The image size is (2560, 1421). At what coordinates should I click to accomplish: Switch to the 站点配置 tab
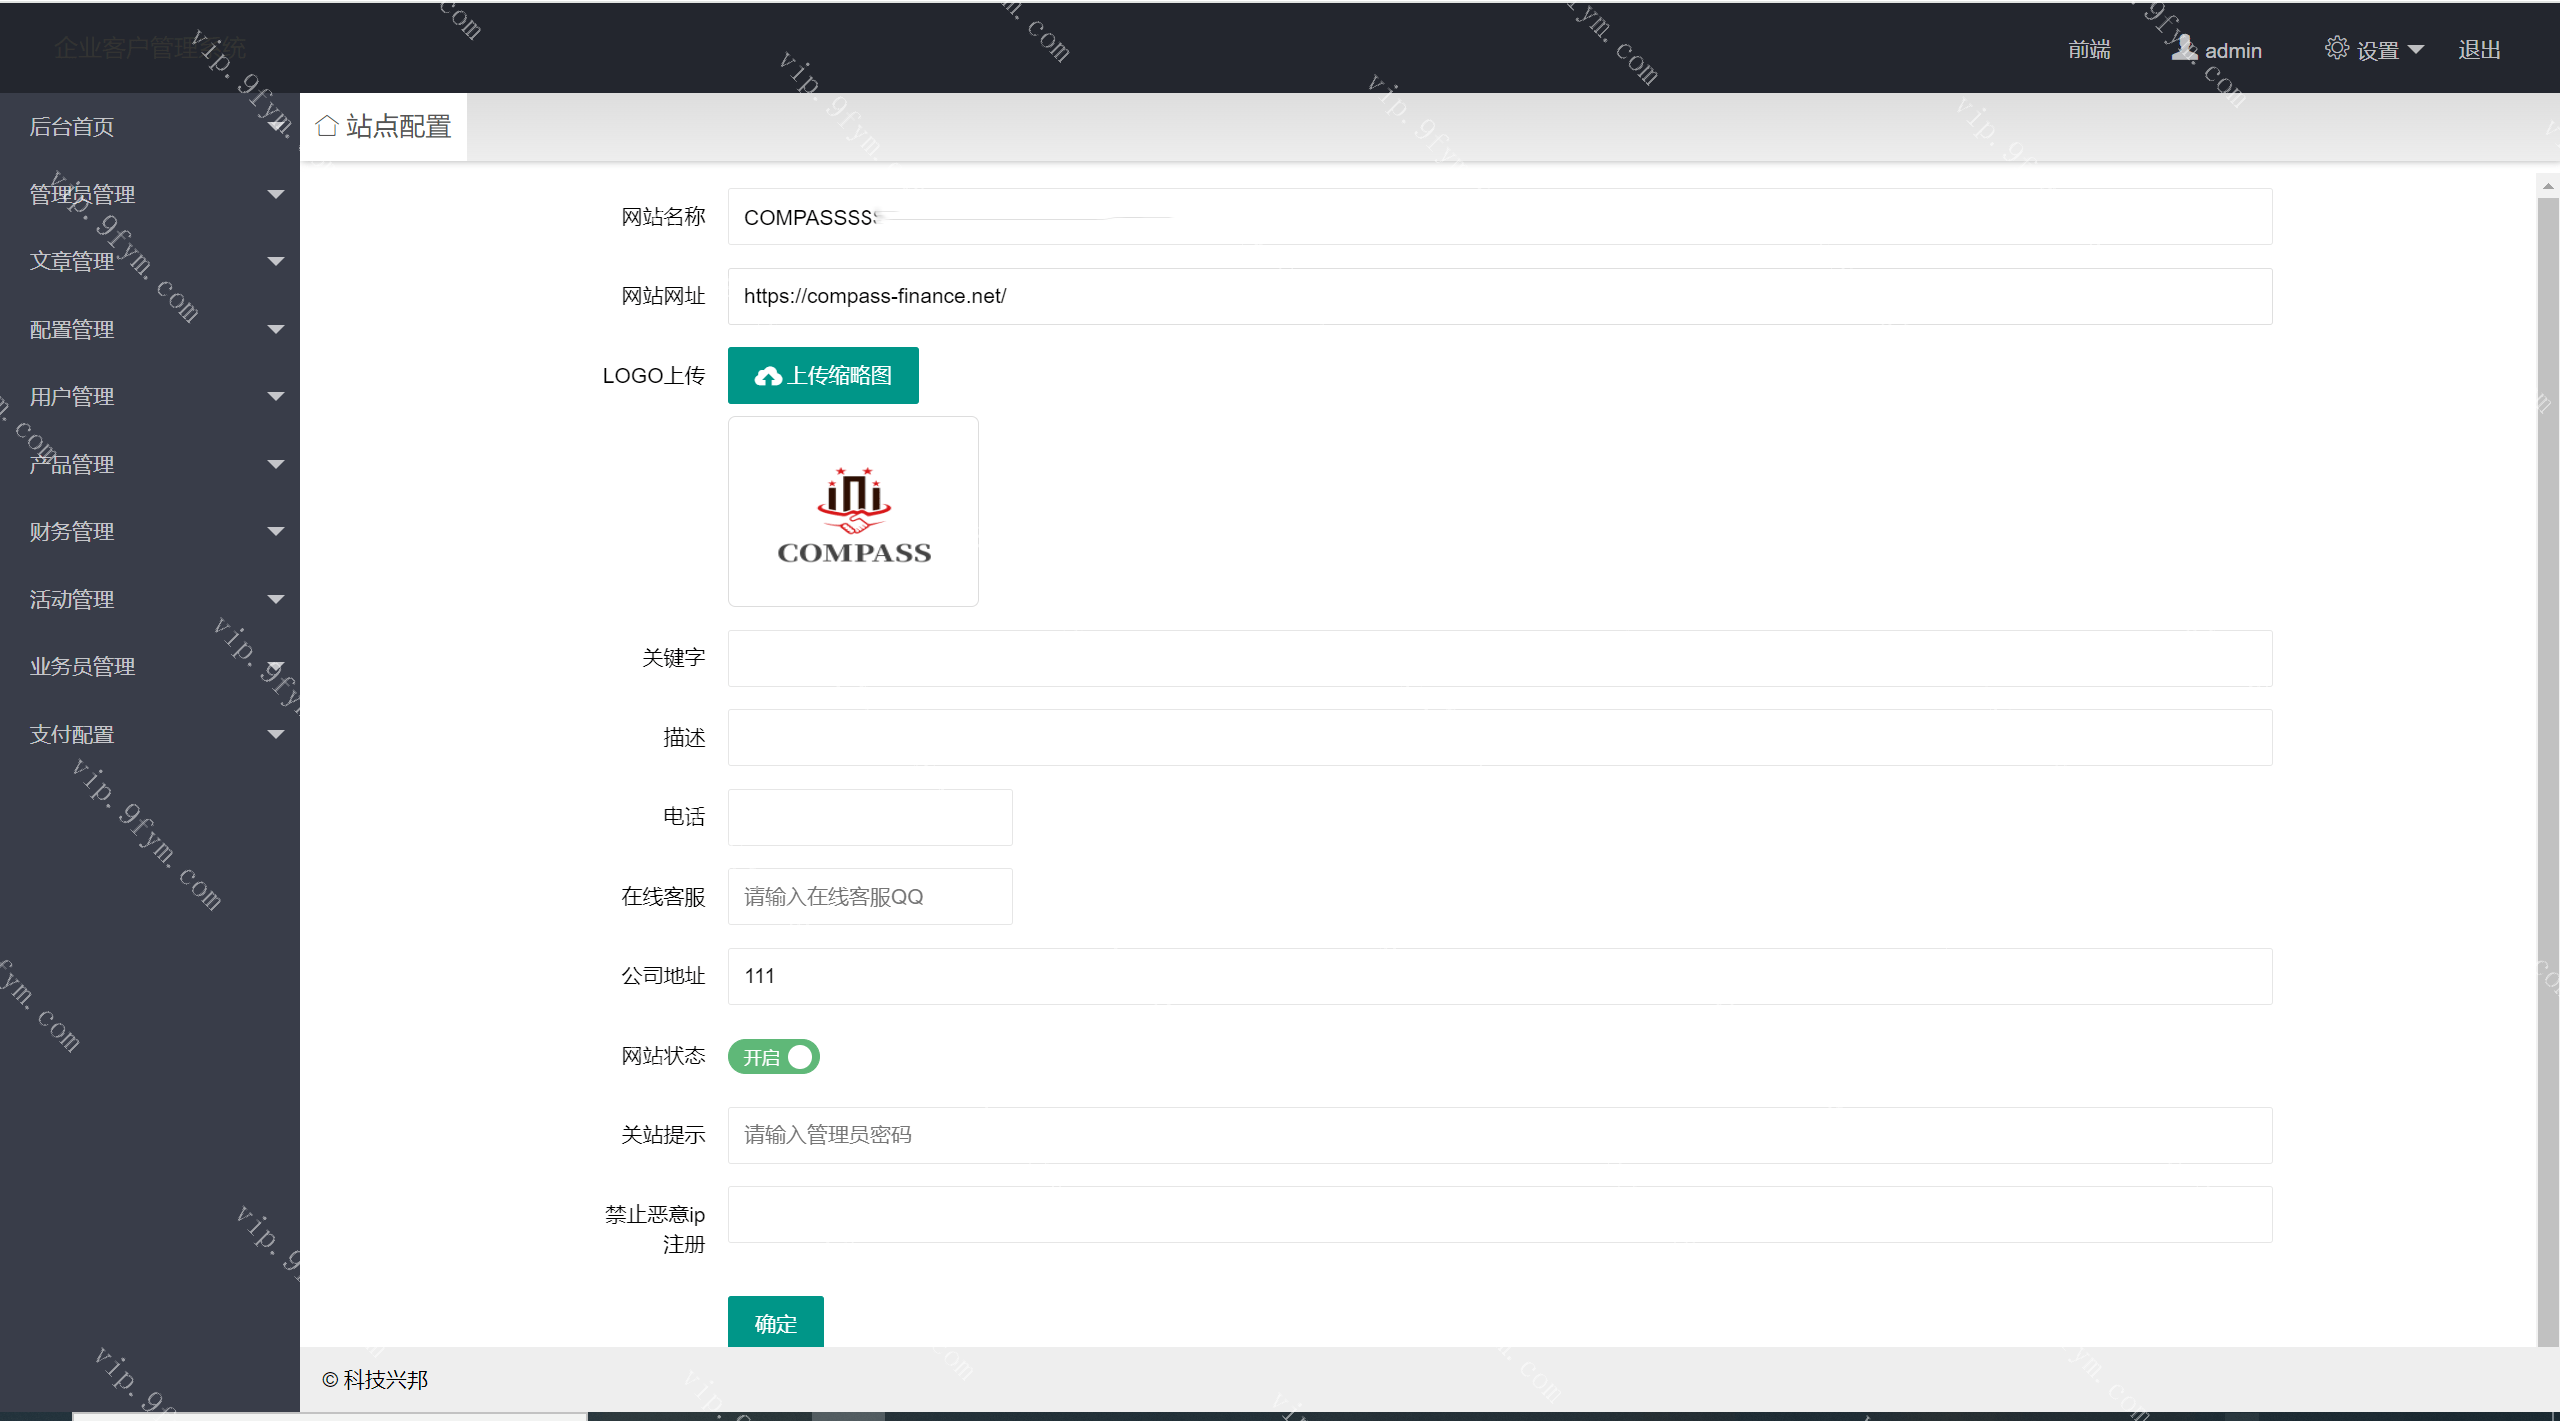398,126
